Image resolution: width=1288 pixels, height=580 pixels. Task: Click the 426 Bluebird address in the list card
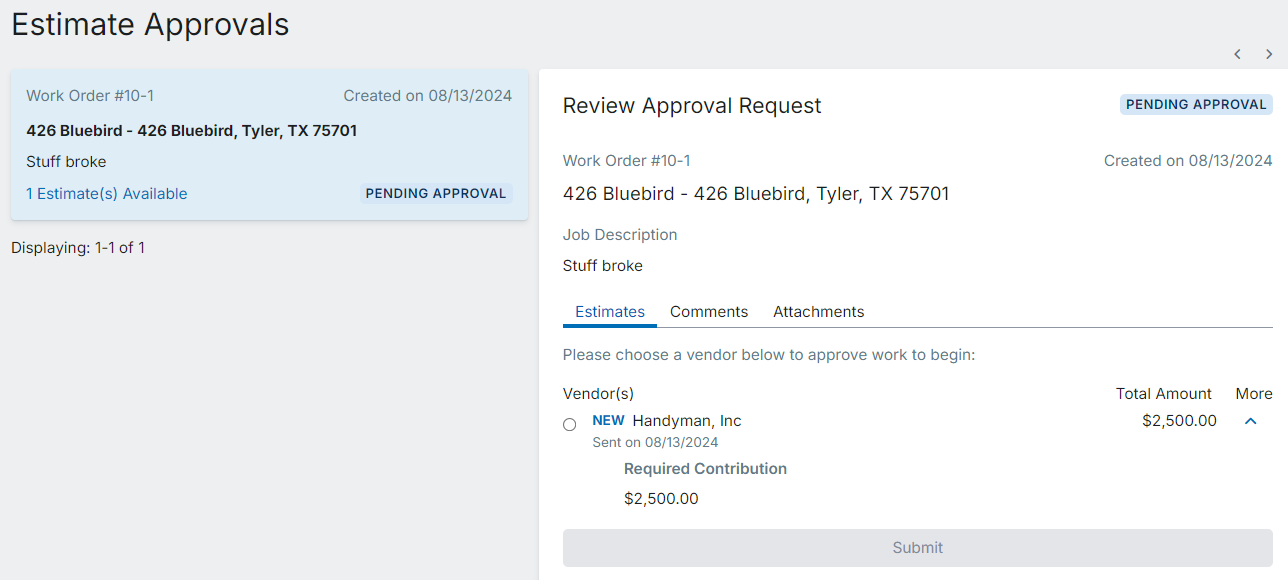(191, 131)
